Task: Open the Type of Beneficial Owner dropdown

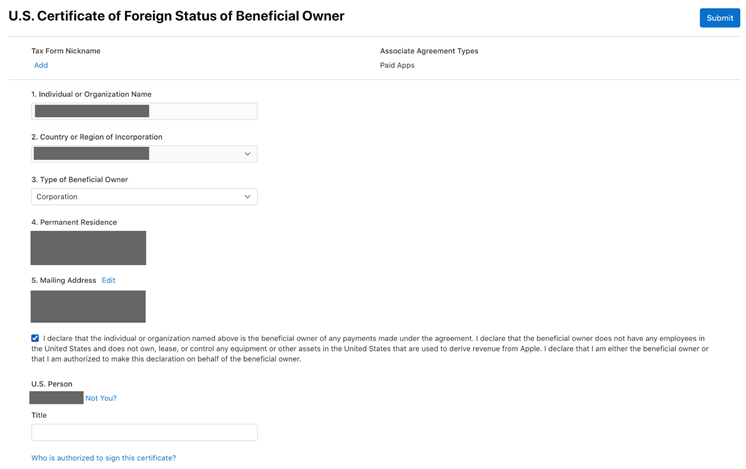Action: [x=144, y=197]
